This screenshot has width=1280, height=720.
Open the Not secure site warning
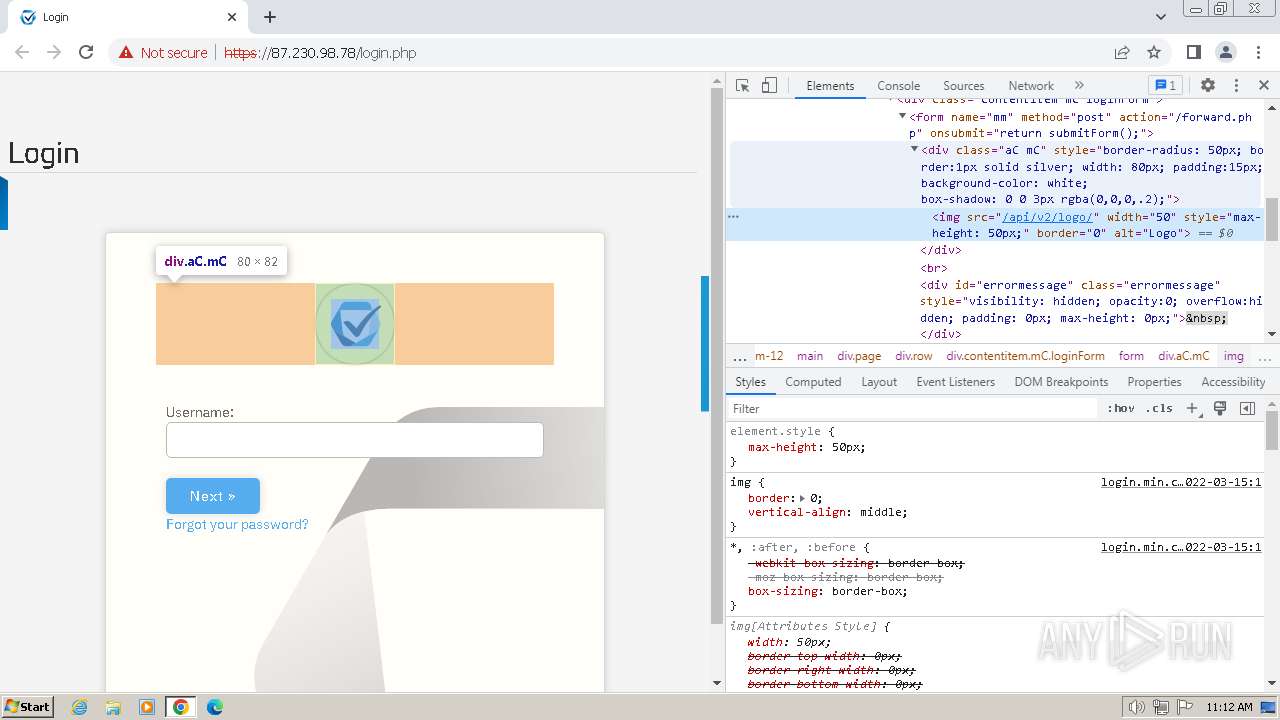[x=163, y=53]
